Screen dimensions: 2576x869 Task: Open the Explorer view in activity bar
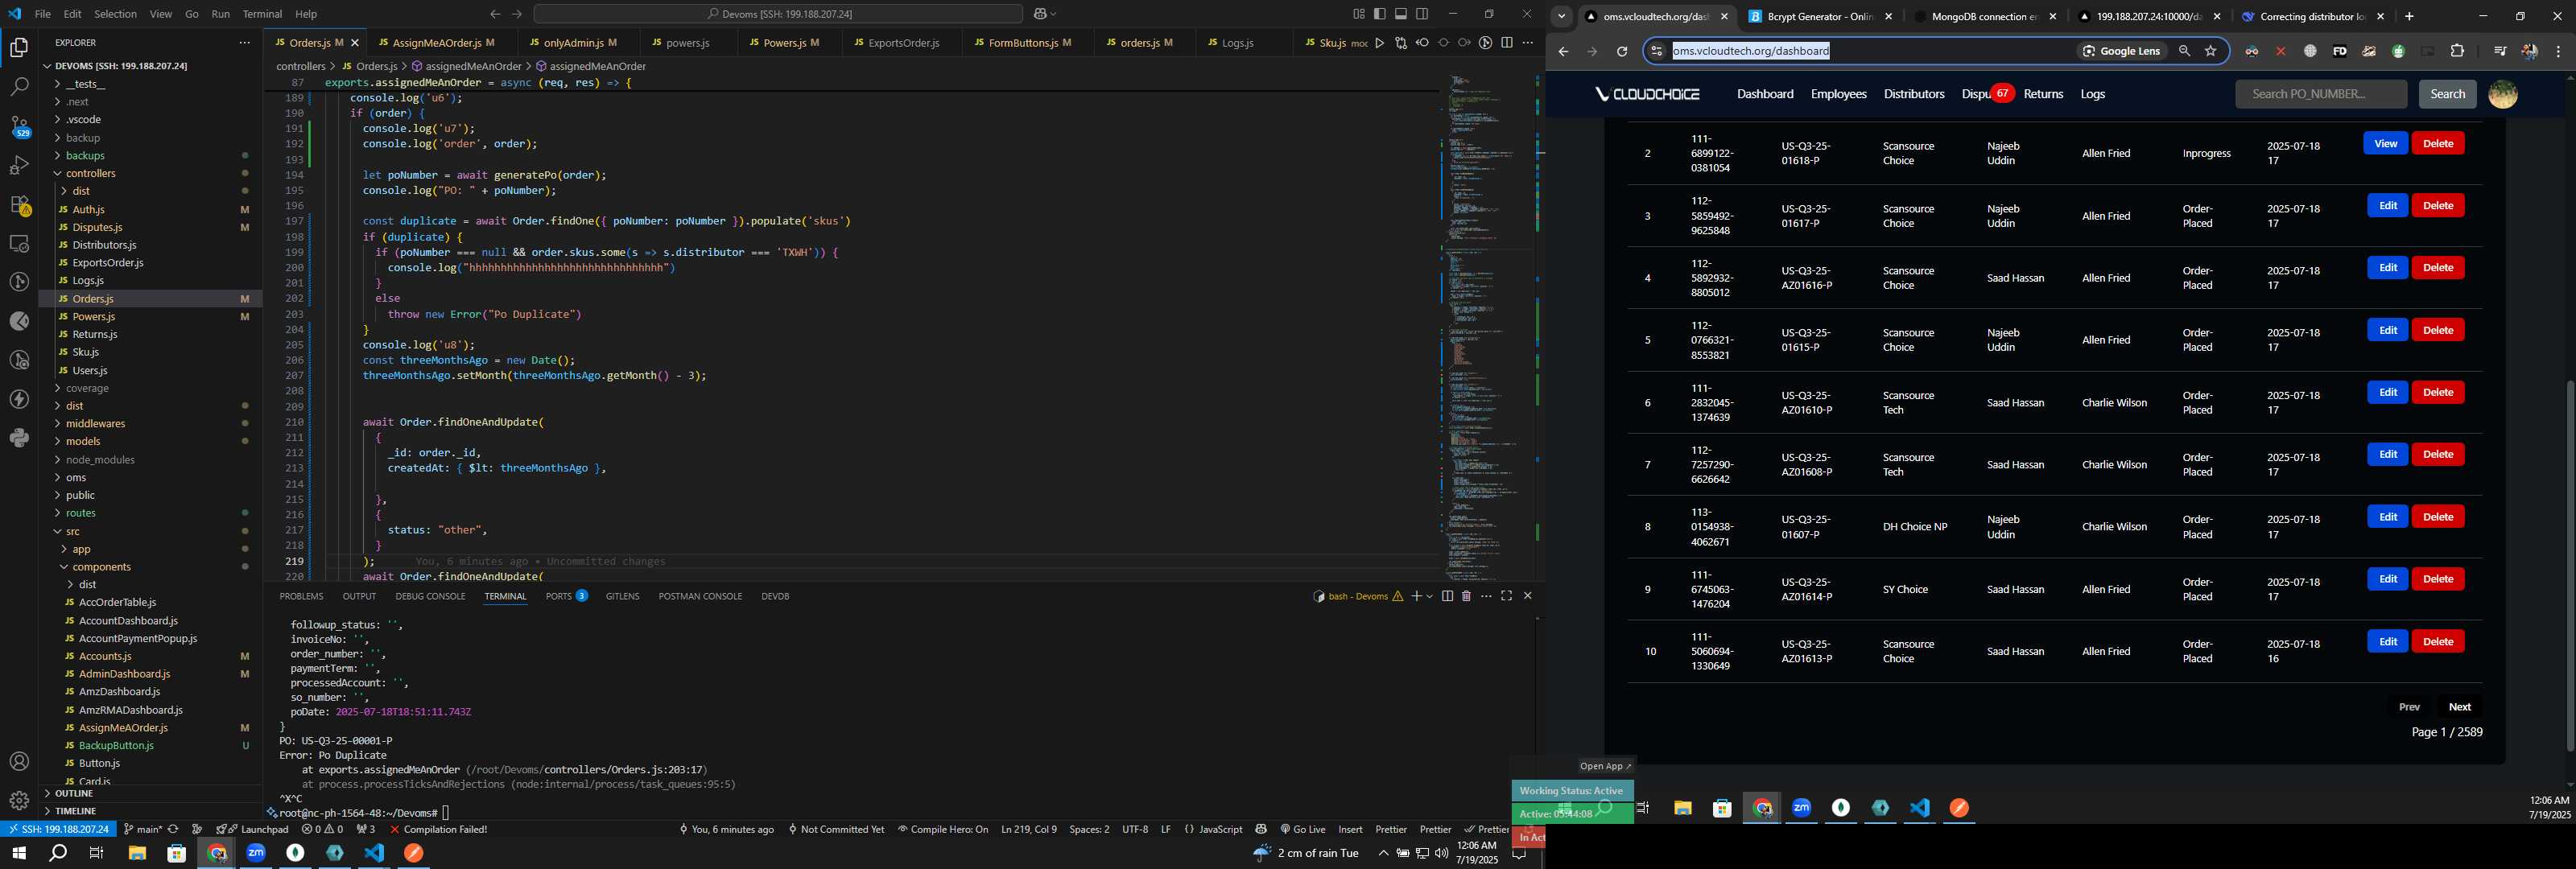coord(19,48)
